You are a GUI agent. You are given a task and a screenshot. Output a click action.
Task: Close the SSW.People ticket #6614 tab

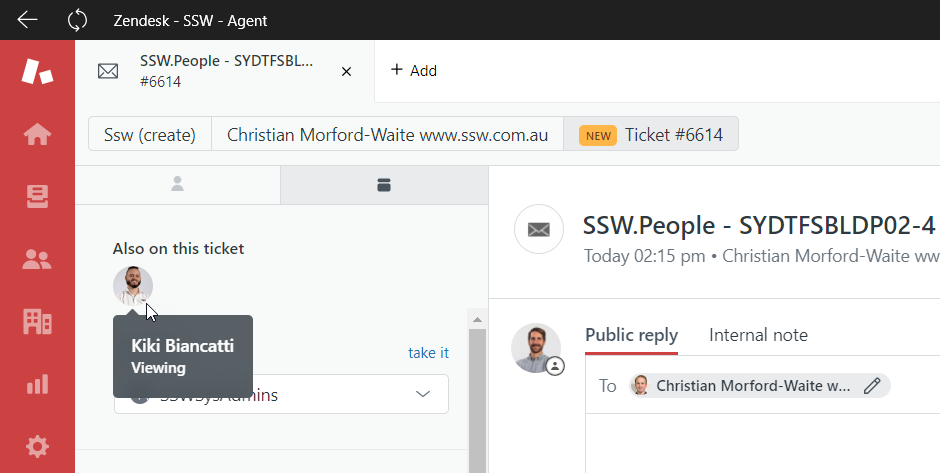(x=346, y=71)
